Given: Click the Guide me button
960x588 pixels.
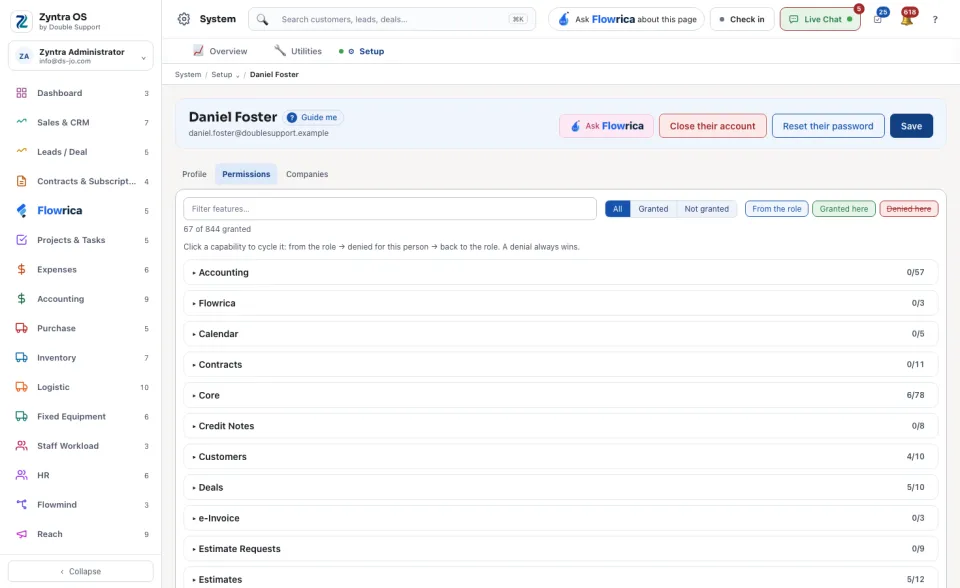Looking at the screenshot, I should (x=313, y=117).
